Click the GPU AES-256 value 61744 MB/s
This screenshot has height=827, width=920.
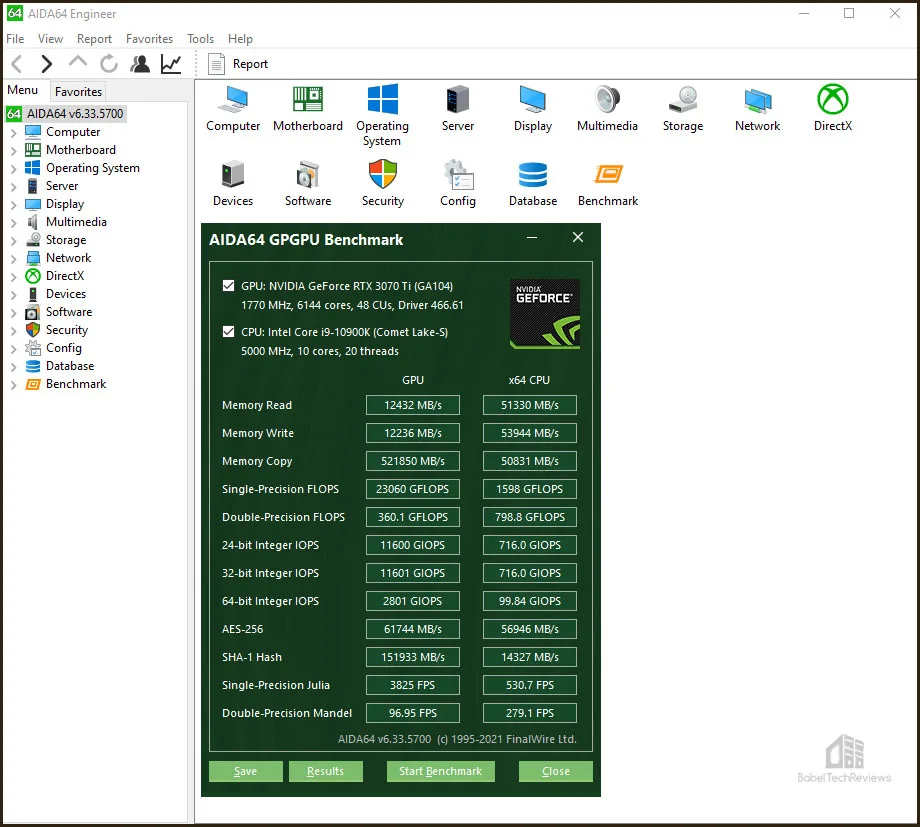click(x=412, y=629)
